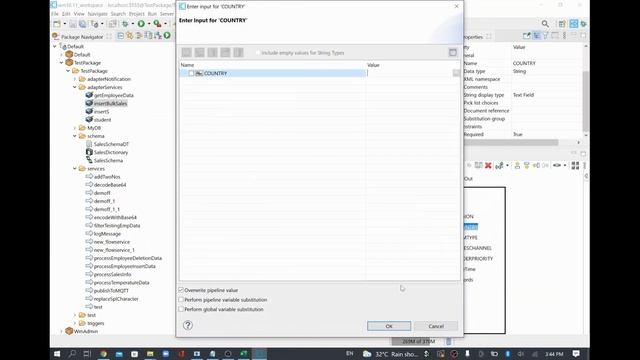This screenshot has width=640, height=360.
Task: Collapse the services folder
Action: pyautogui.click(x=75, y=169)
